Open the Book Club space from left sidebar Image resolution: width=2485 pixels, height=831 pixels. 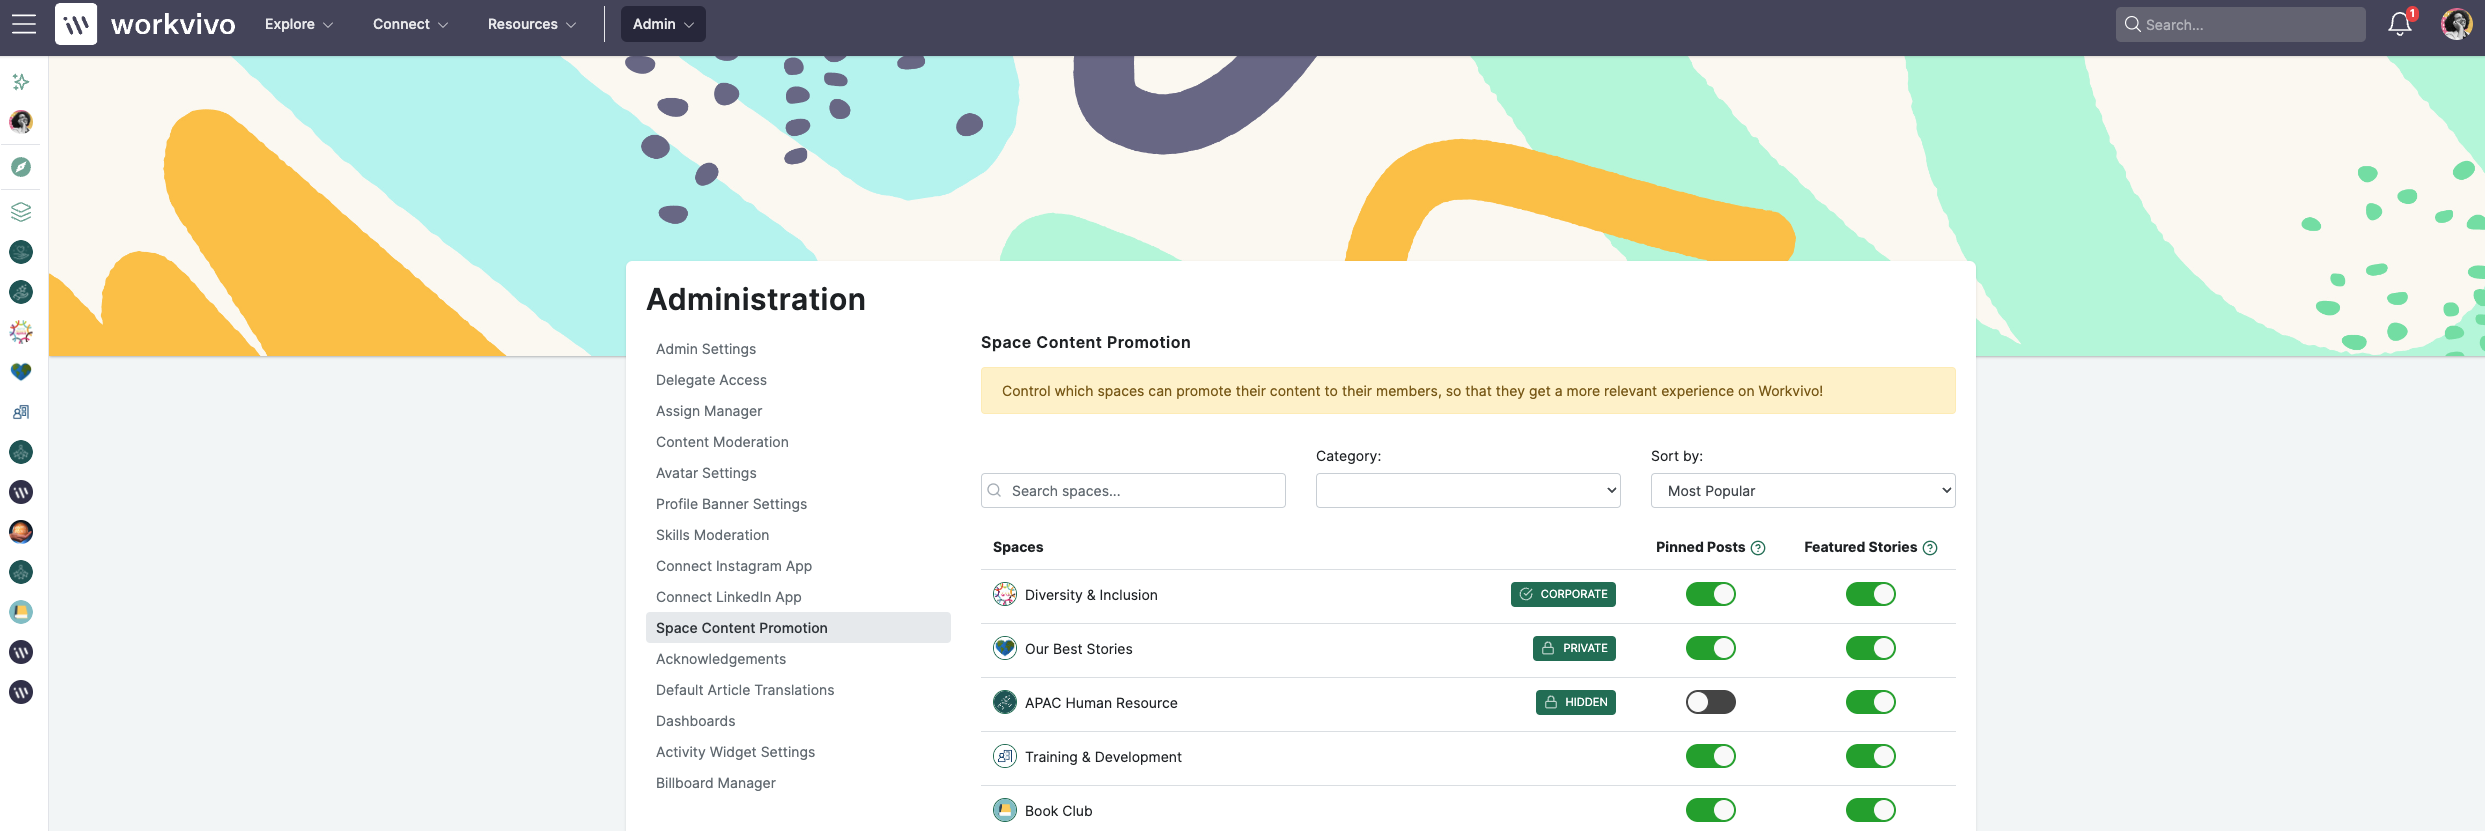tap(20, 611)
